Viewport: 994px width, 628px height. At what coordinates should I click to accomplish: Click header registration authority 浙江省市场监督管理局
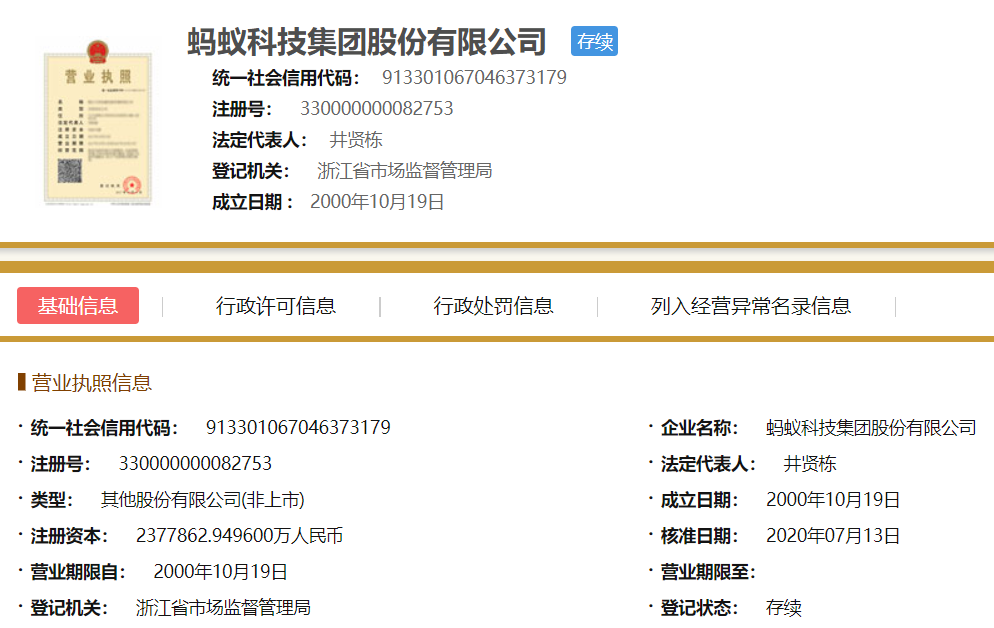[x=404, y=170]
